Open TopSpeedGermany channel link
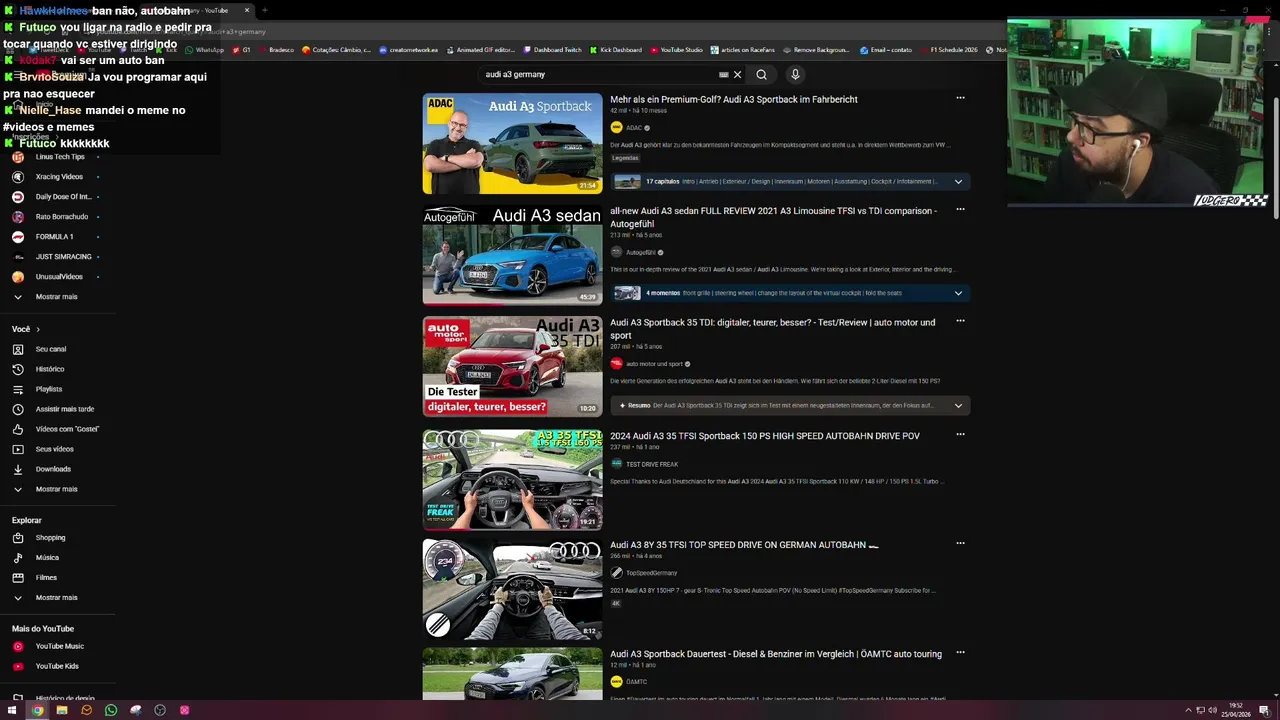This screenshot has width=1280, height=720. (x=651, y=573)
